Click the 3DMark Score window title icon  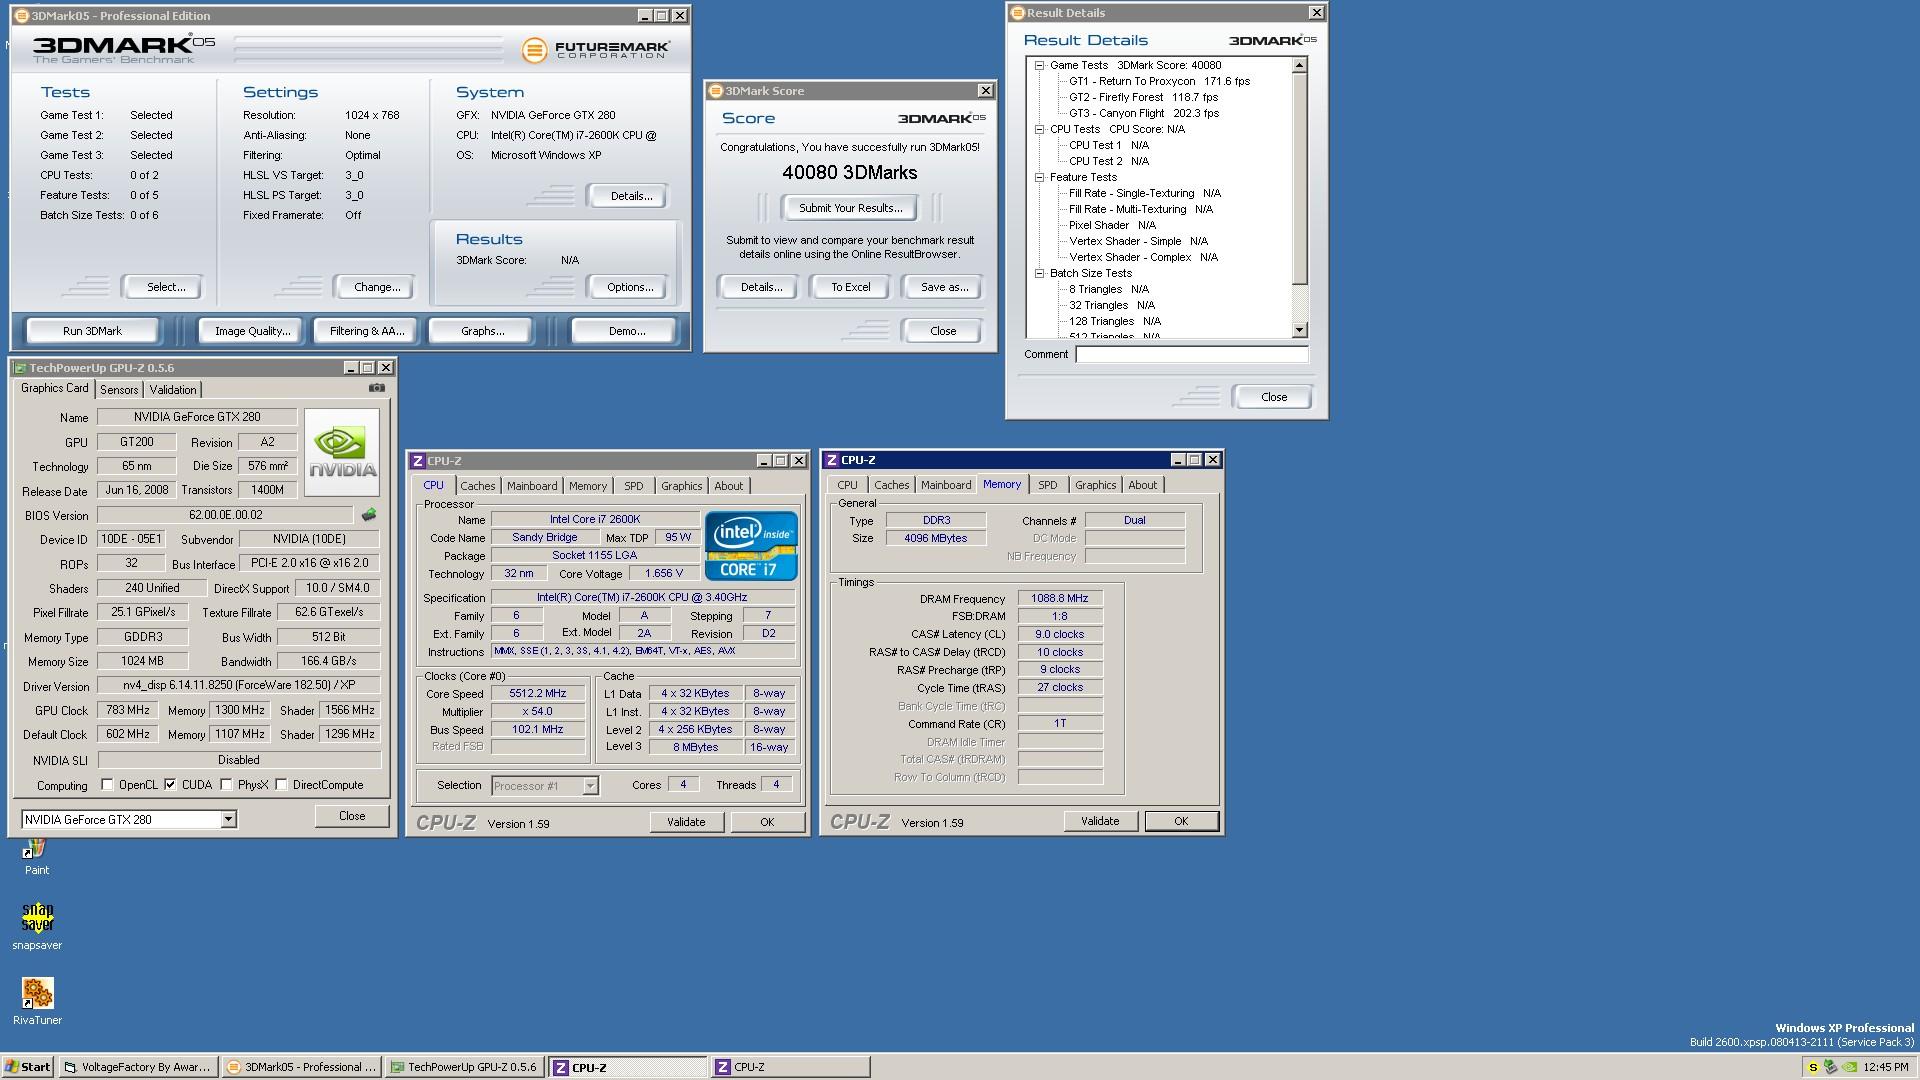tap(715, 91)
